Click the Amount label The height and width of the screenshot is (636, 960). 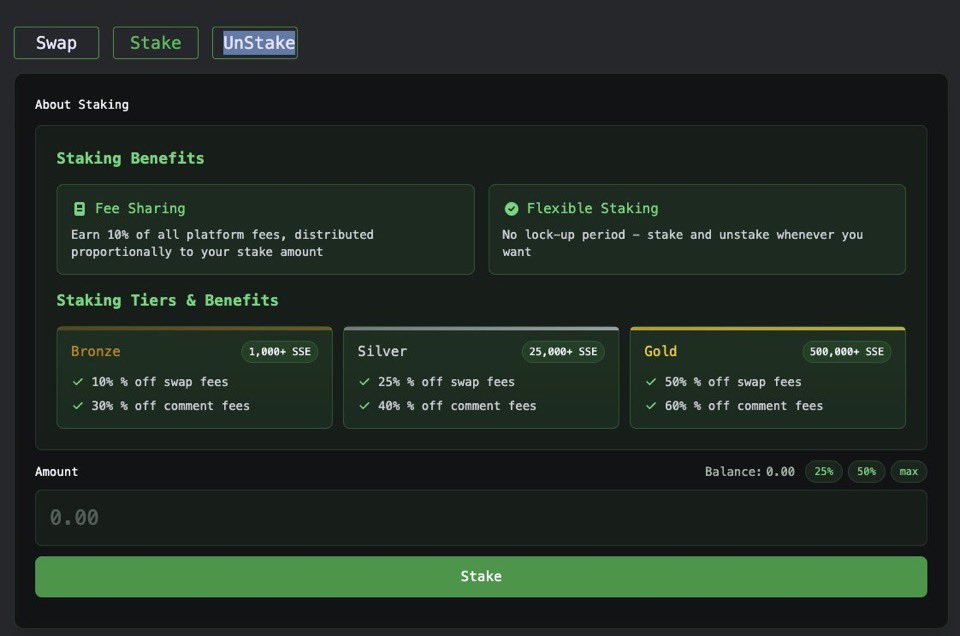[x=56, y=471]
